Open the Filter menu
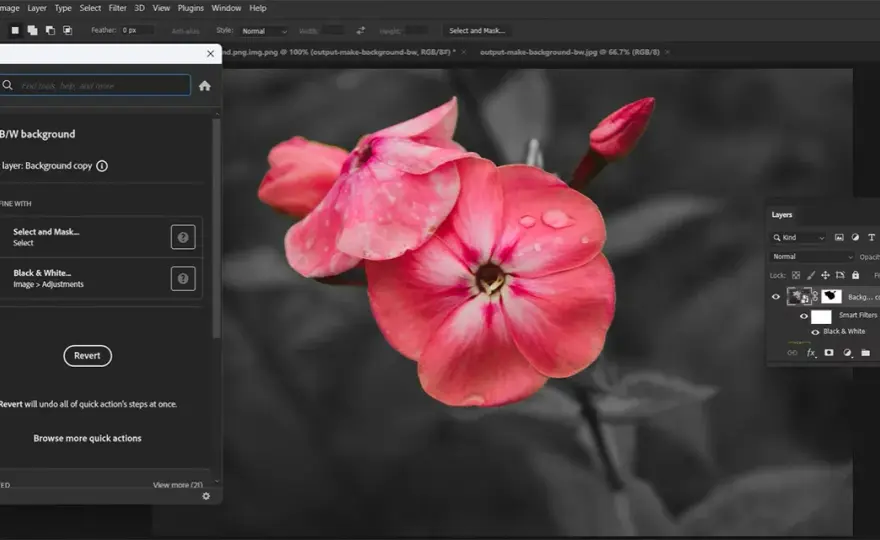The width and height of the screenshot is (880, 540). pos(117,8)
